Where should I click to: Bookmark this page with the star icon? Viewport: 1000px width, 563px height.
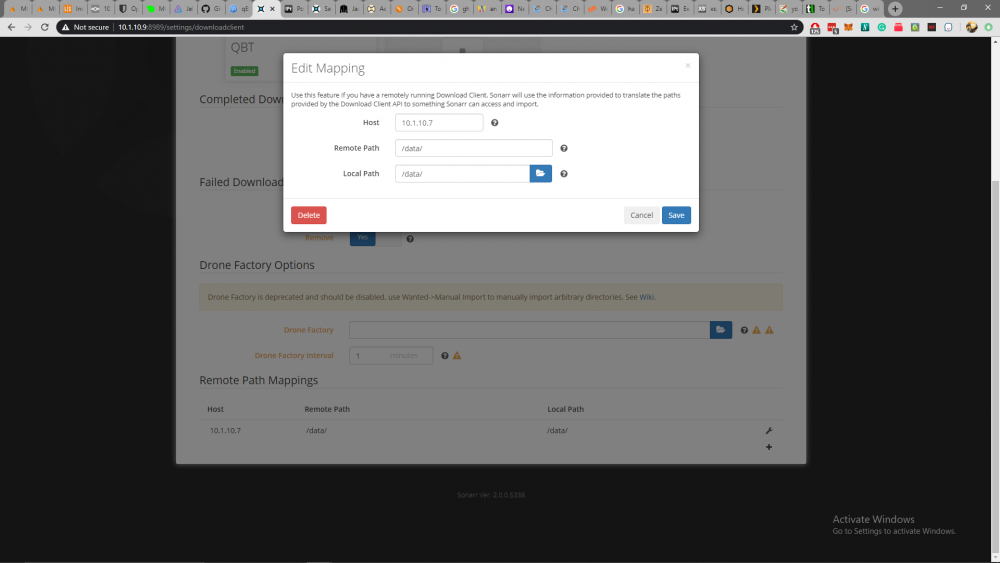[x=794, y=27]
